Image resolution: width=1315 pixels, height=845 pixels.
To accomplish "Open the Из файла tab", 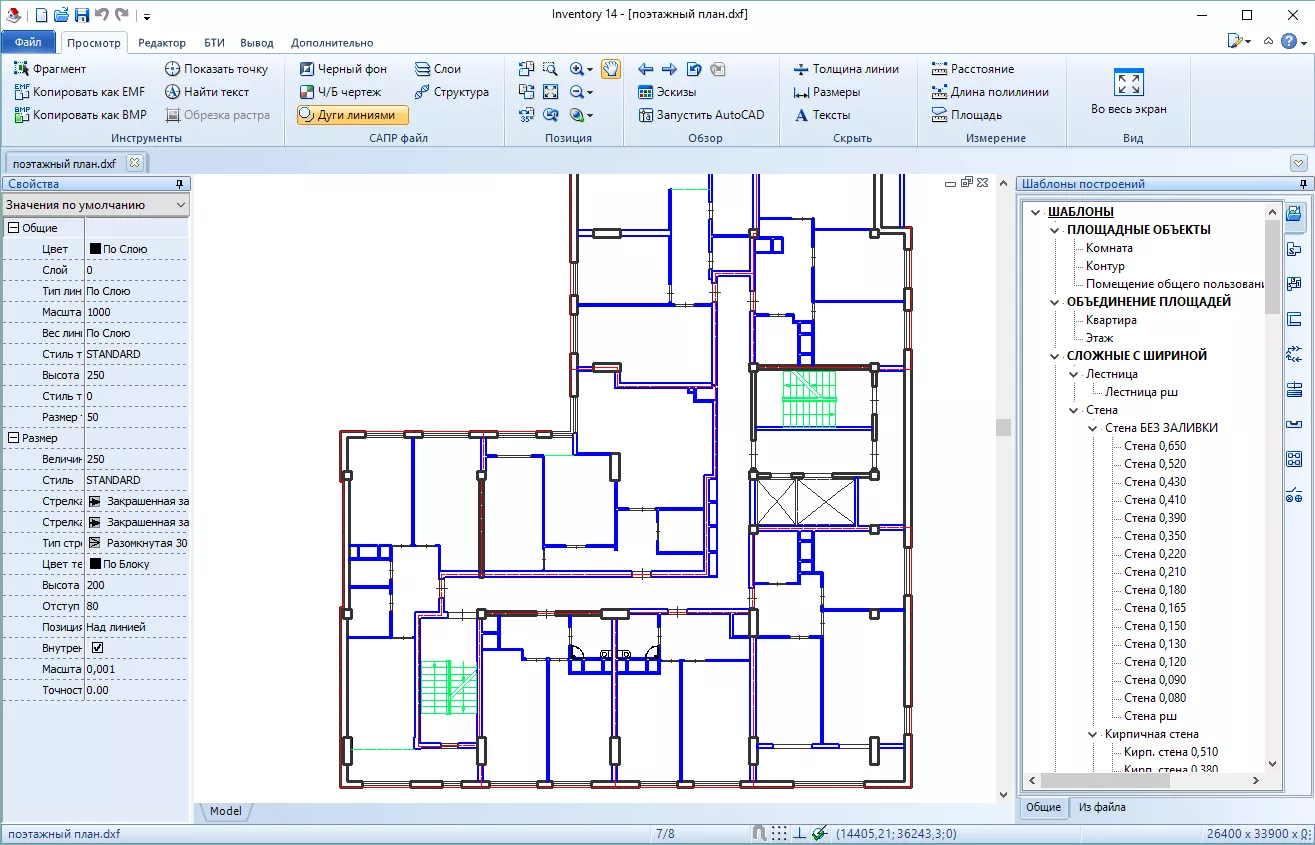I will click(1101, 807).
